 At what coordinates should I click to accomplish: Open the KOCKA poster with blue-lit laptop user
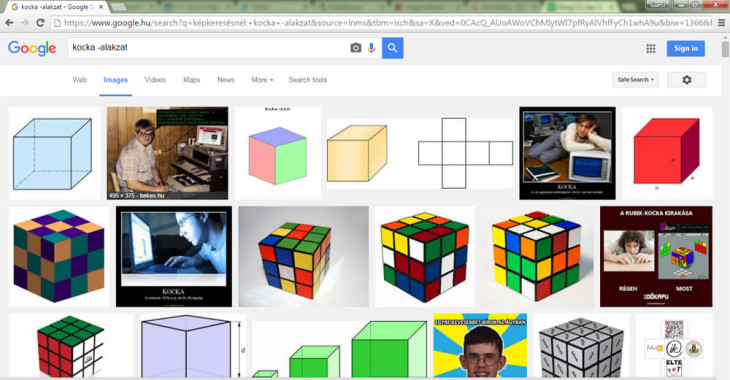174,257
